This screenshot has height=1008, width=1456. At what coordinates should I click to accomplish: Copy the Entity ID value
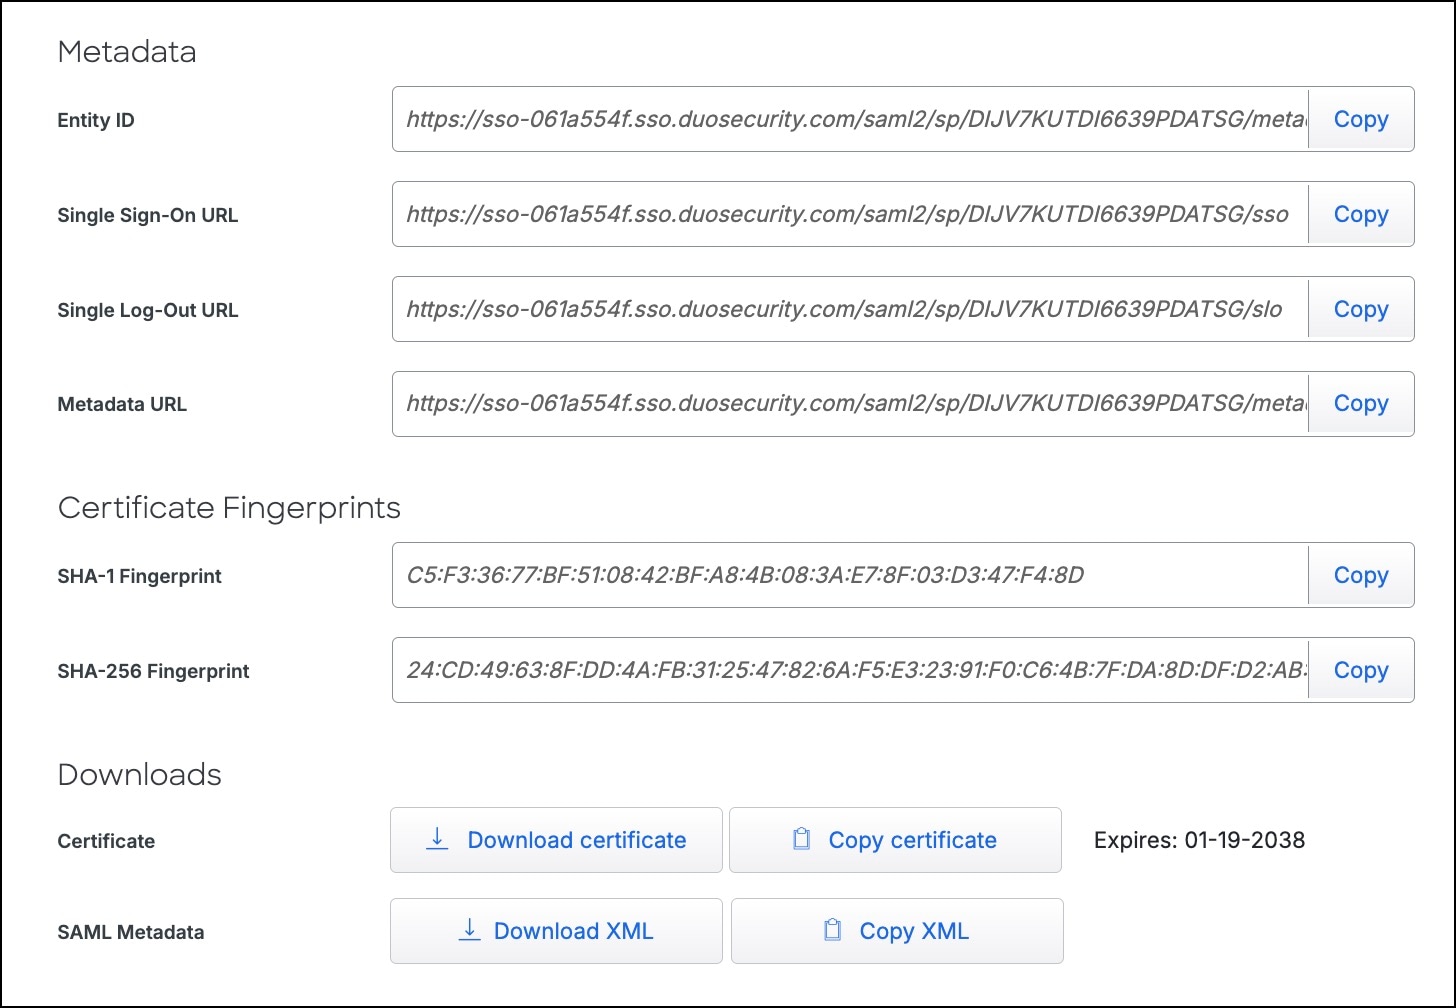click(x=1360, y=119)
